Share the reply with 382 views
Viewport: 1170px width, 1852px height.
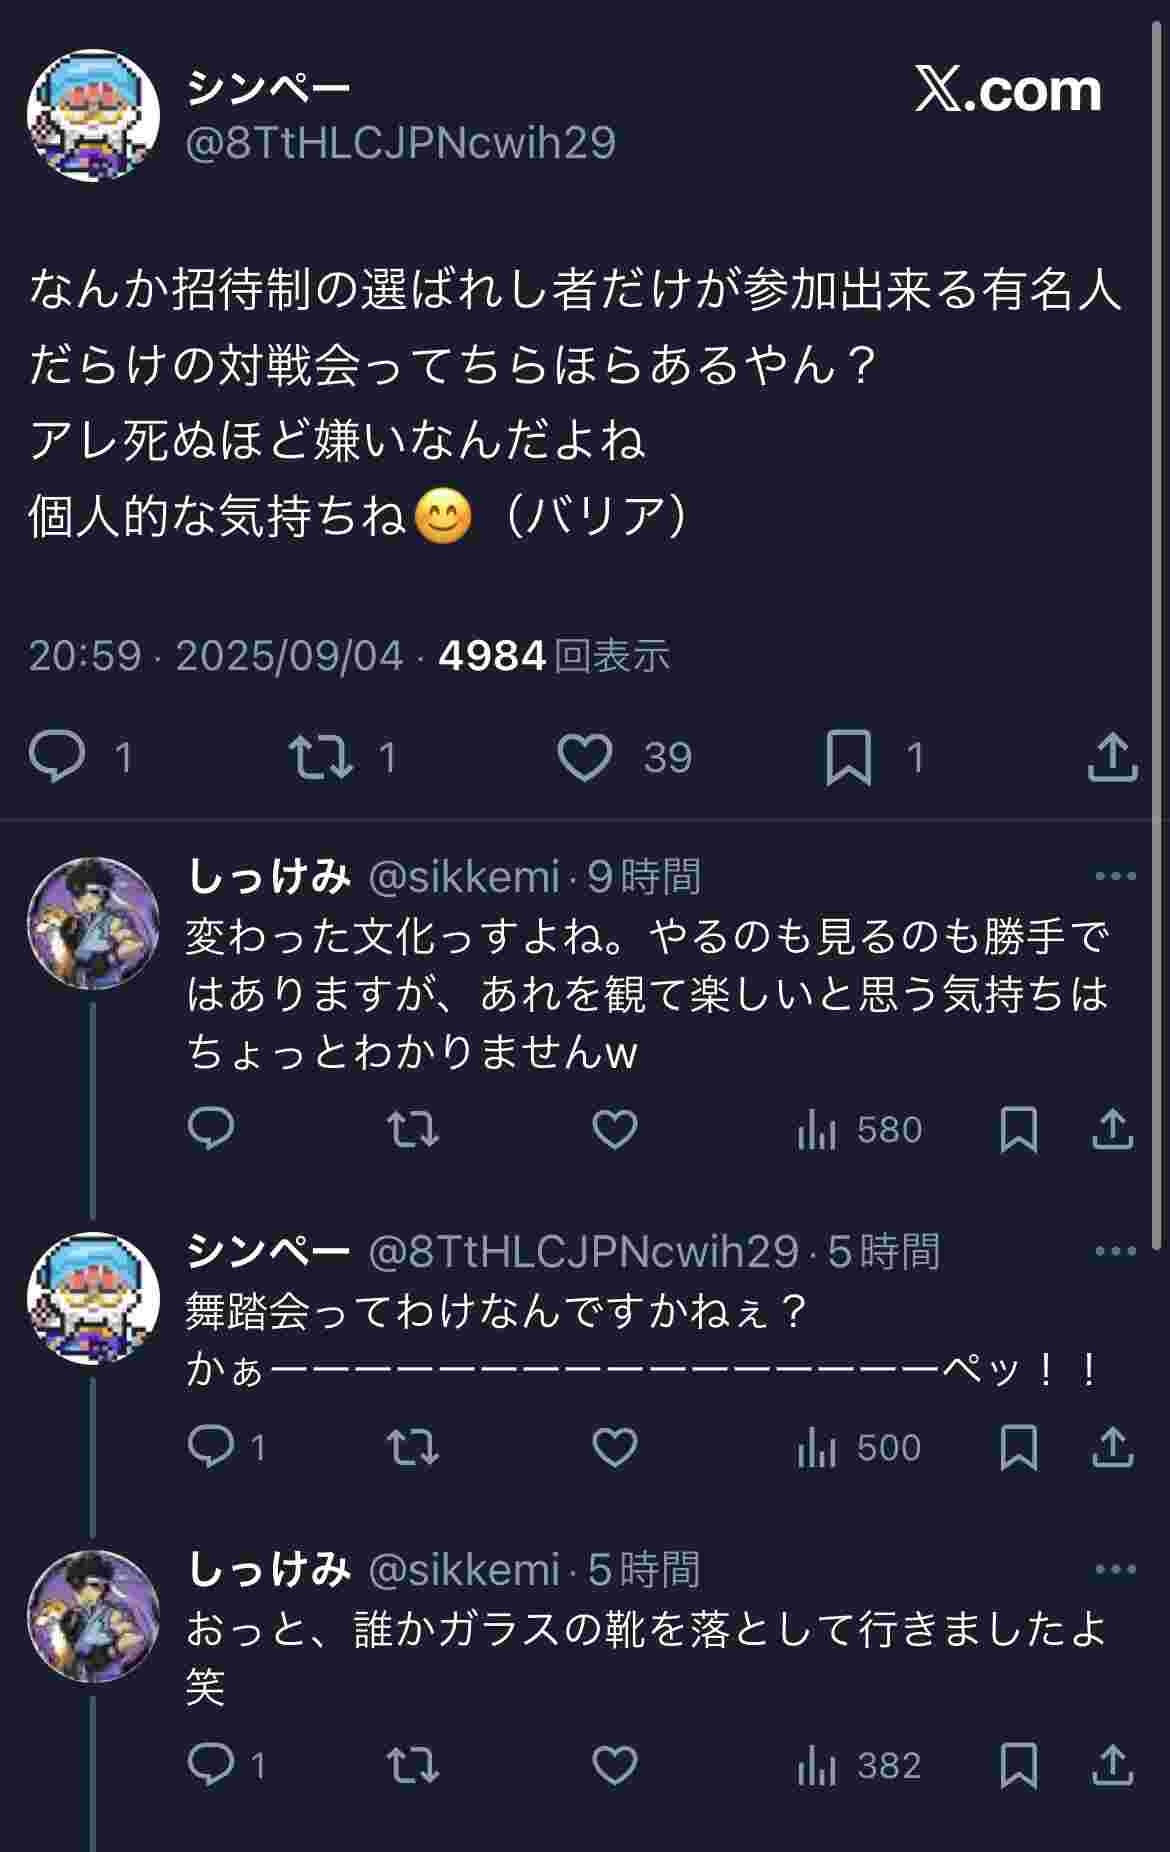tap(1112, 1766)
